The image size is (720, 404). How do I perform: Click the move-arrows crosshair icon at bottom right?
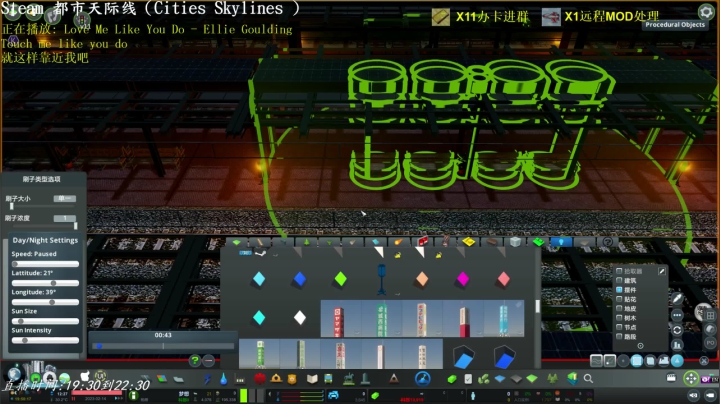click(x=691, y=378)
